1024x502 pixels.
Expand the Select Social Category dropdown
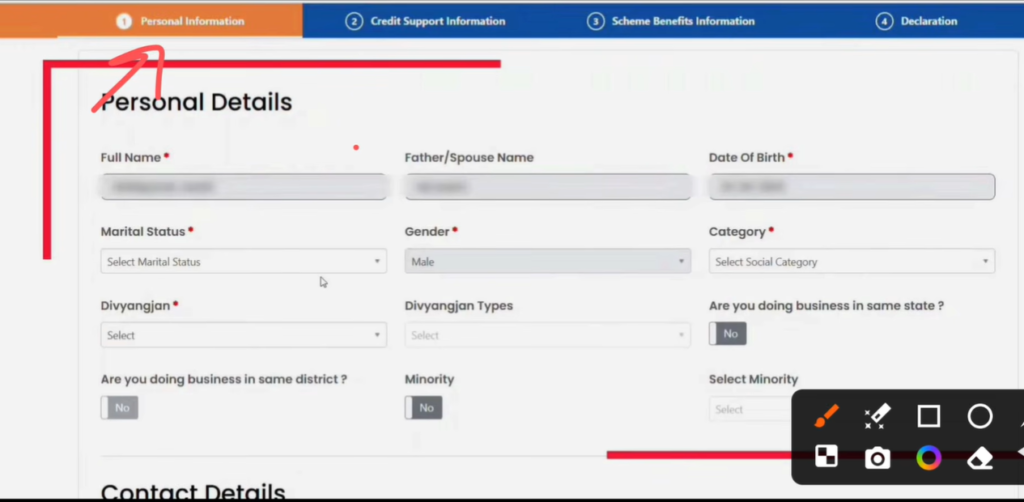click(x=852, y=261)
